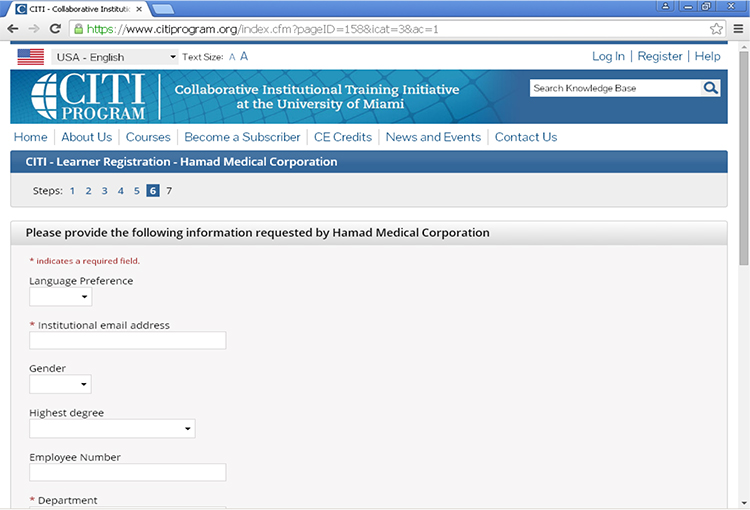
Task: Click the Help link
Action: pos(707,56)
